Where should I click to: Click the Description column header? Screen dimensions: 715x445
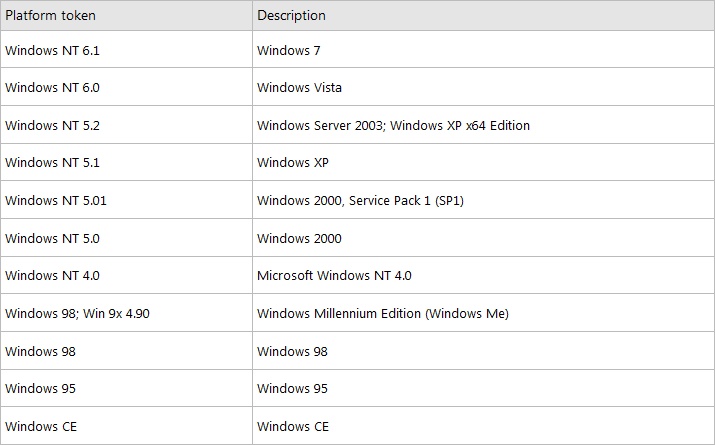coord(483,16)
